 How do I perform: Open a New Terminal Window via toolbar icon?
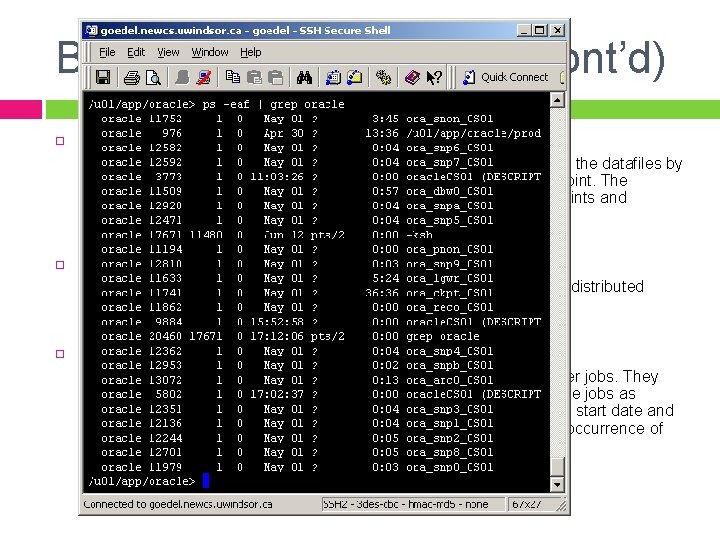click(x=333, y=77)
